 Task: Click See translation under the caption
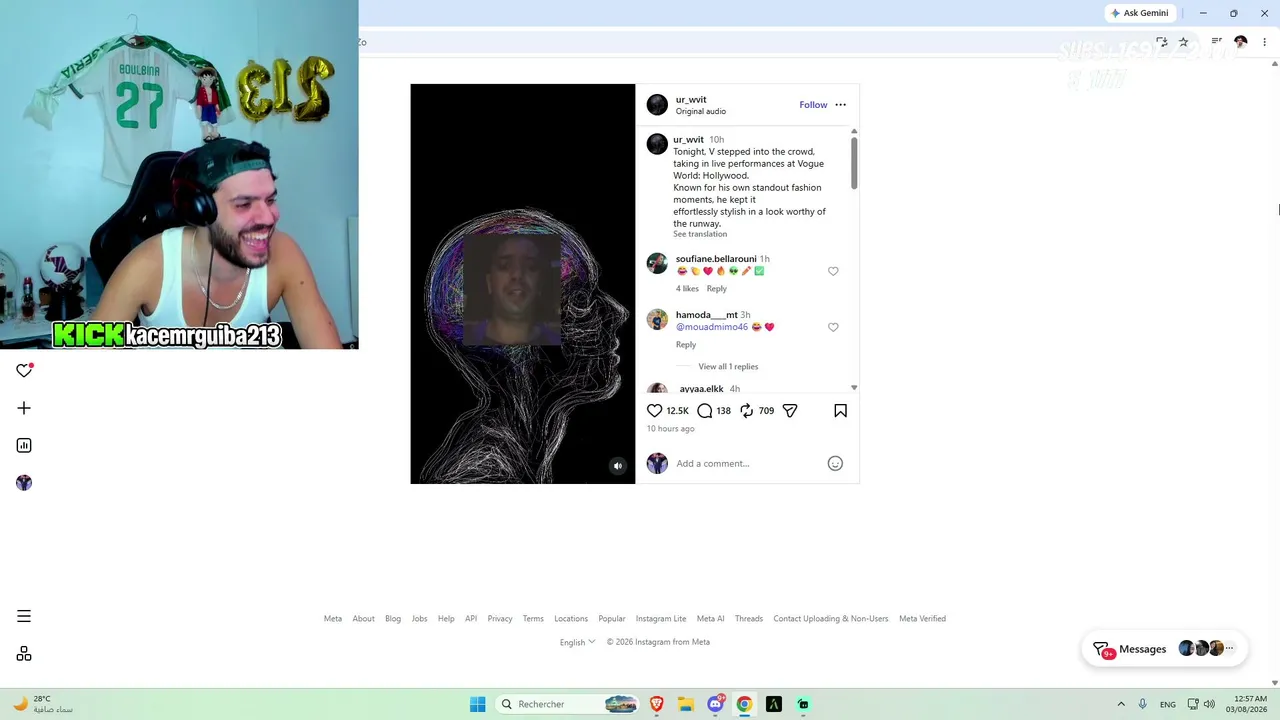coord(700,234)
